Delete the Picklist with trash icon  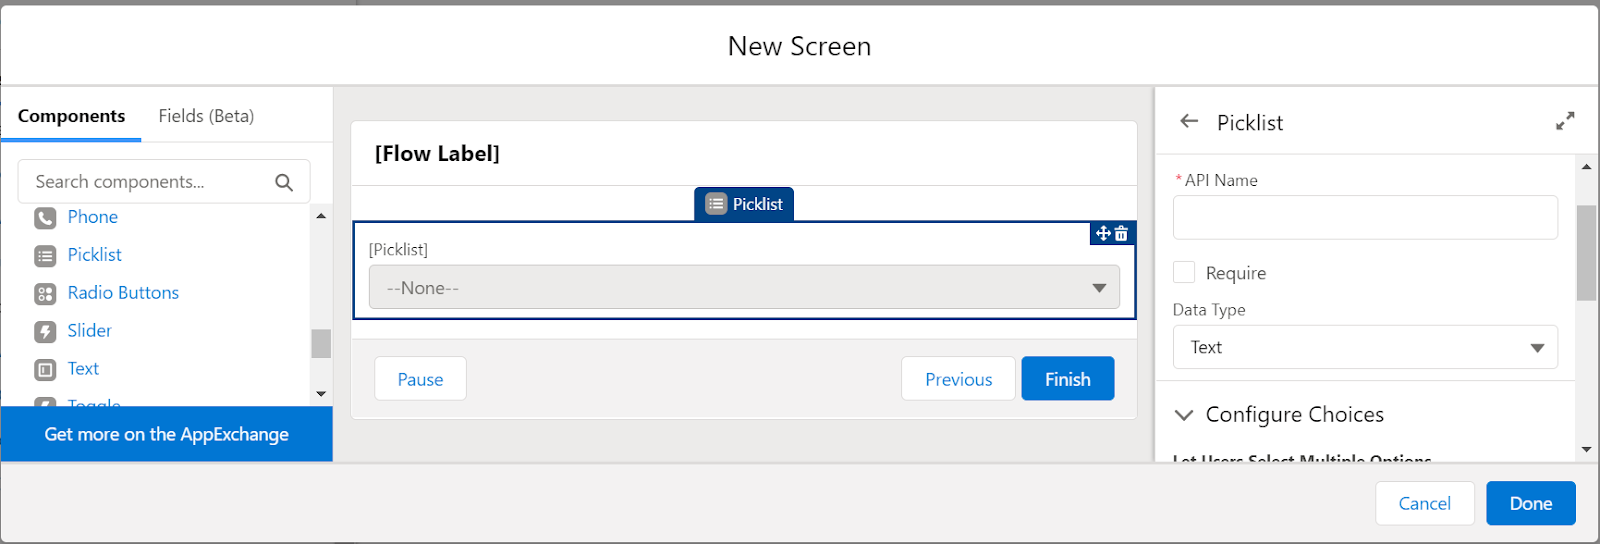pyautogui.click(x=1122, y=234)
